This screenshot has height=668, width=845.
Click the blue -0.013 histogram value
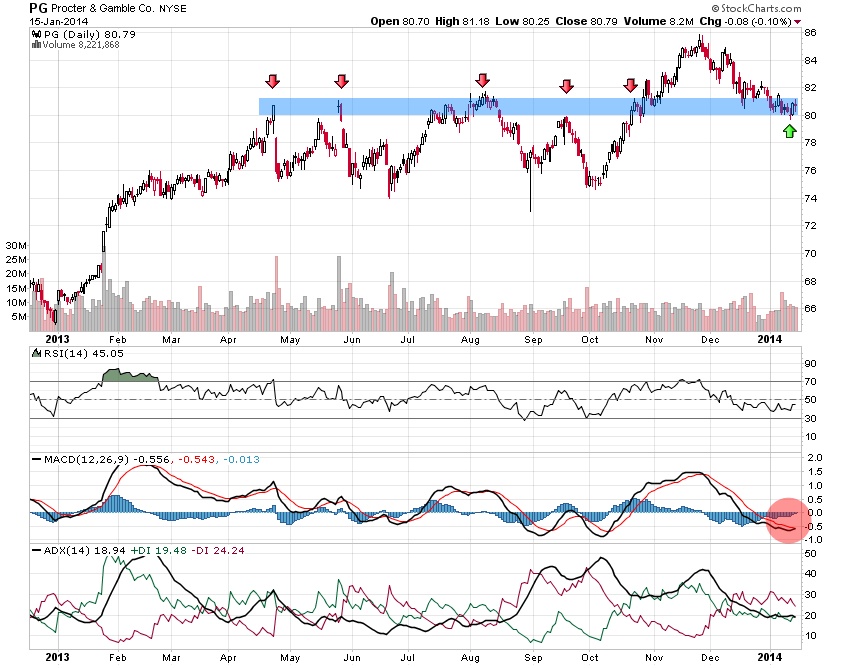tap(241, 460)
